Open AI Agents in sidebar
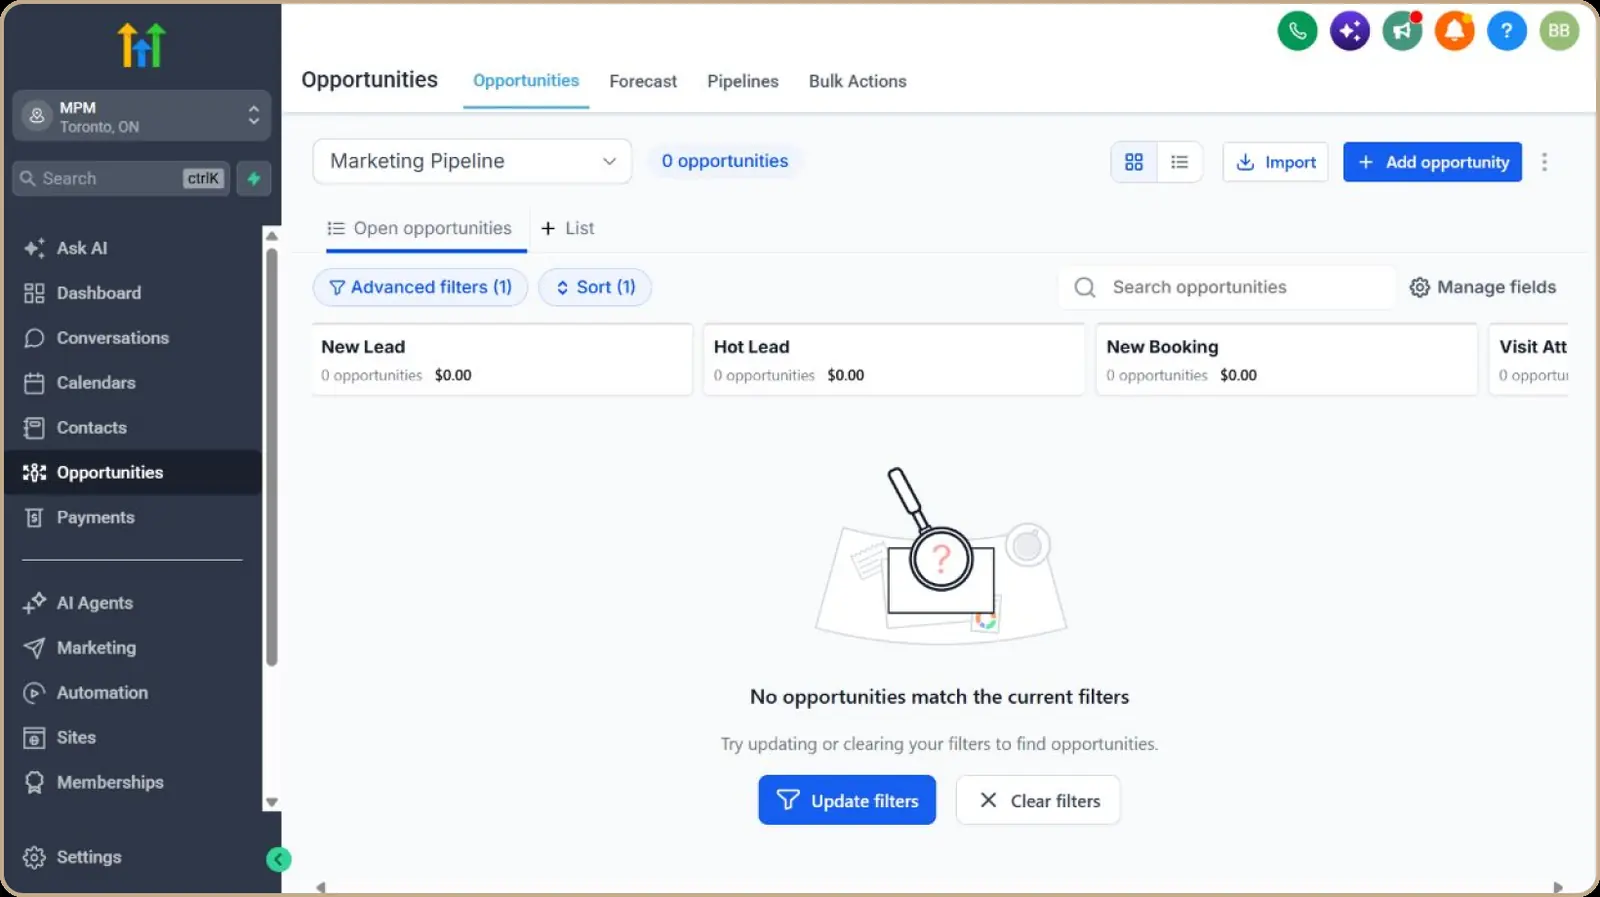The image size is (1600, 897). 133,603
